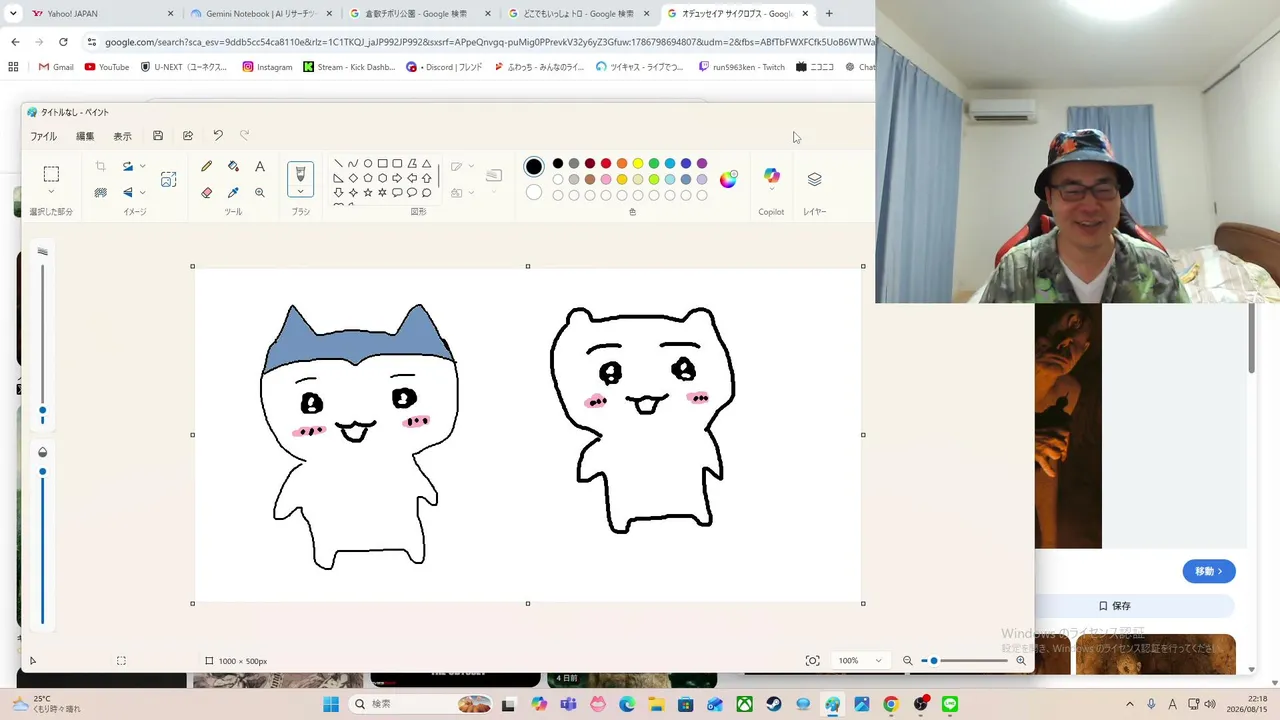Viewport: 1280px width, 720px height.
Task: Click the screenshot fit-to-window icon in status bar
Action: 813,661
